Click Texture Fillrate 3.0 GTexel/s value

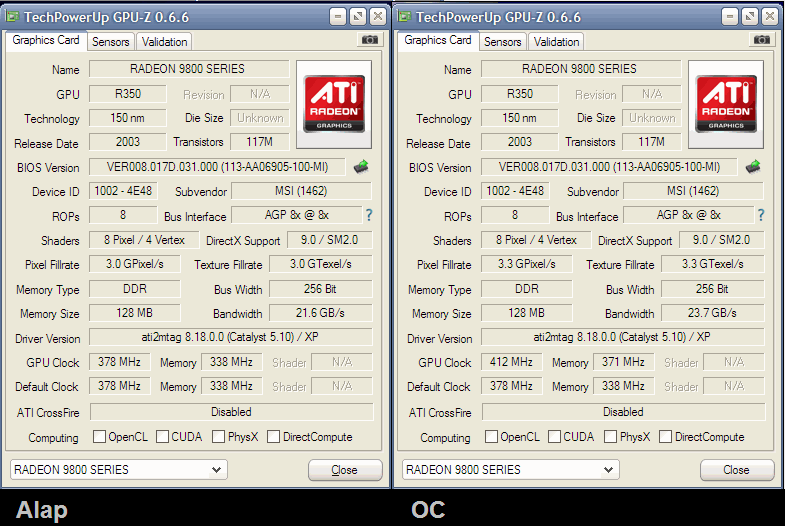click(320, 264)
